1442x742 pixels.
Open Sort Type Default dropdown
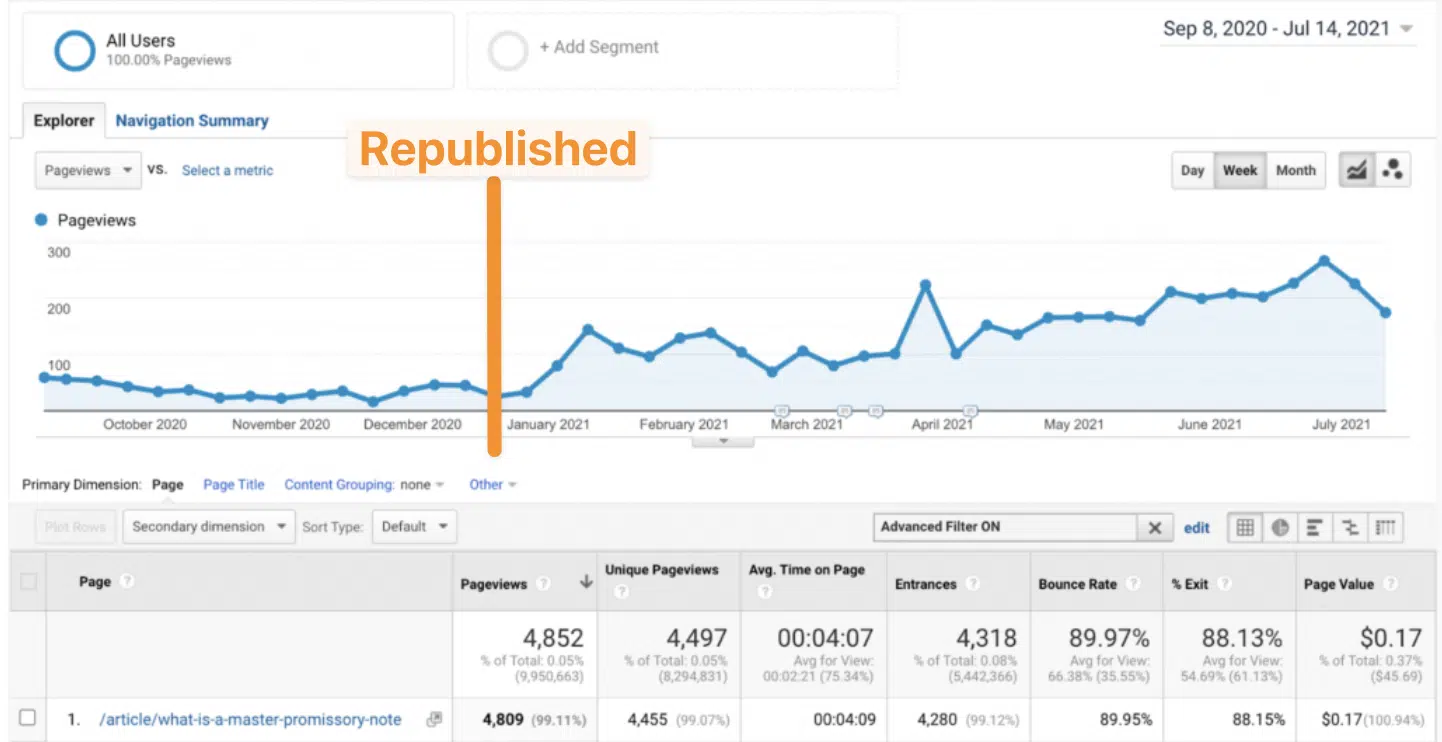(x=414, y=527)
